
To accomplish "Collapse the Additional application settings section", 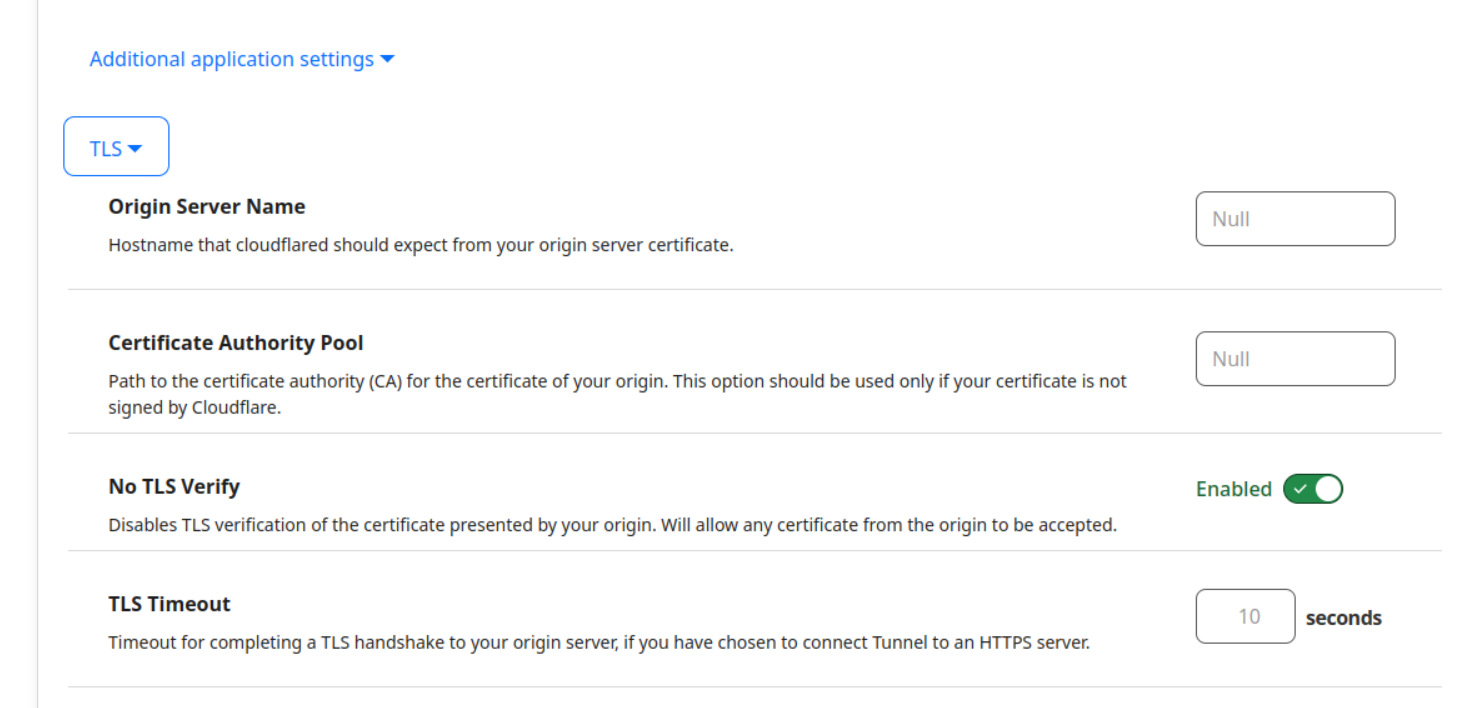I will coord(231,60).
